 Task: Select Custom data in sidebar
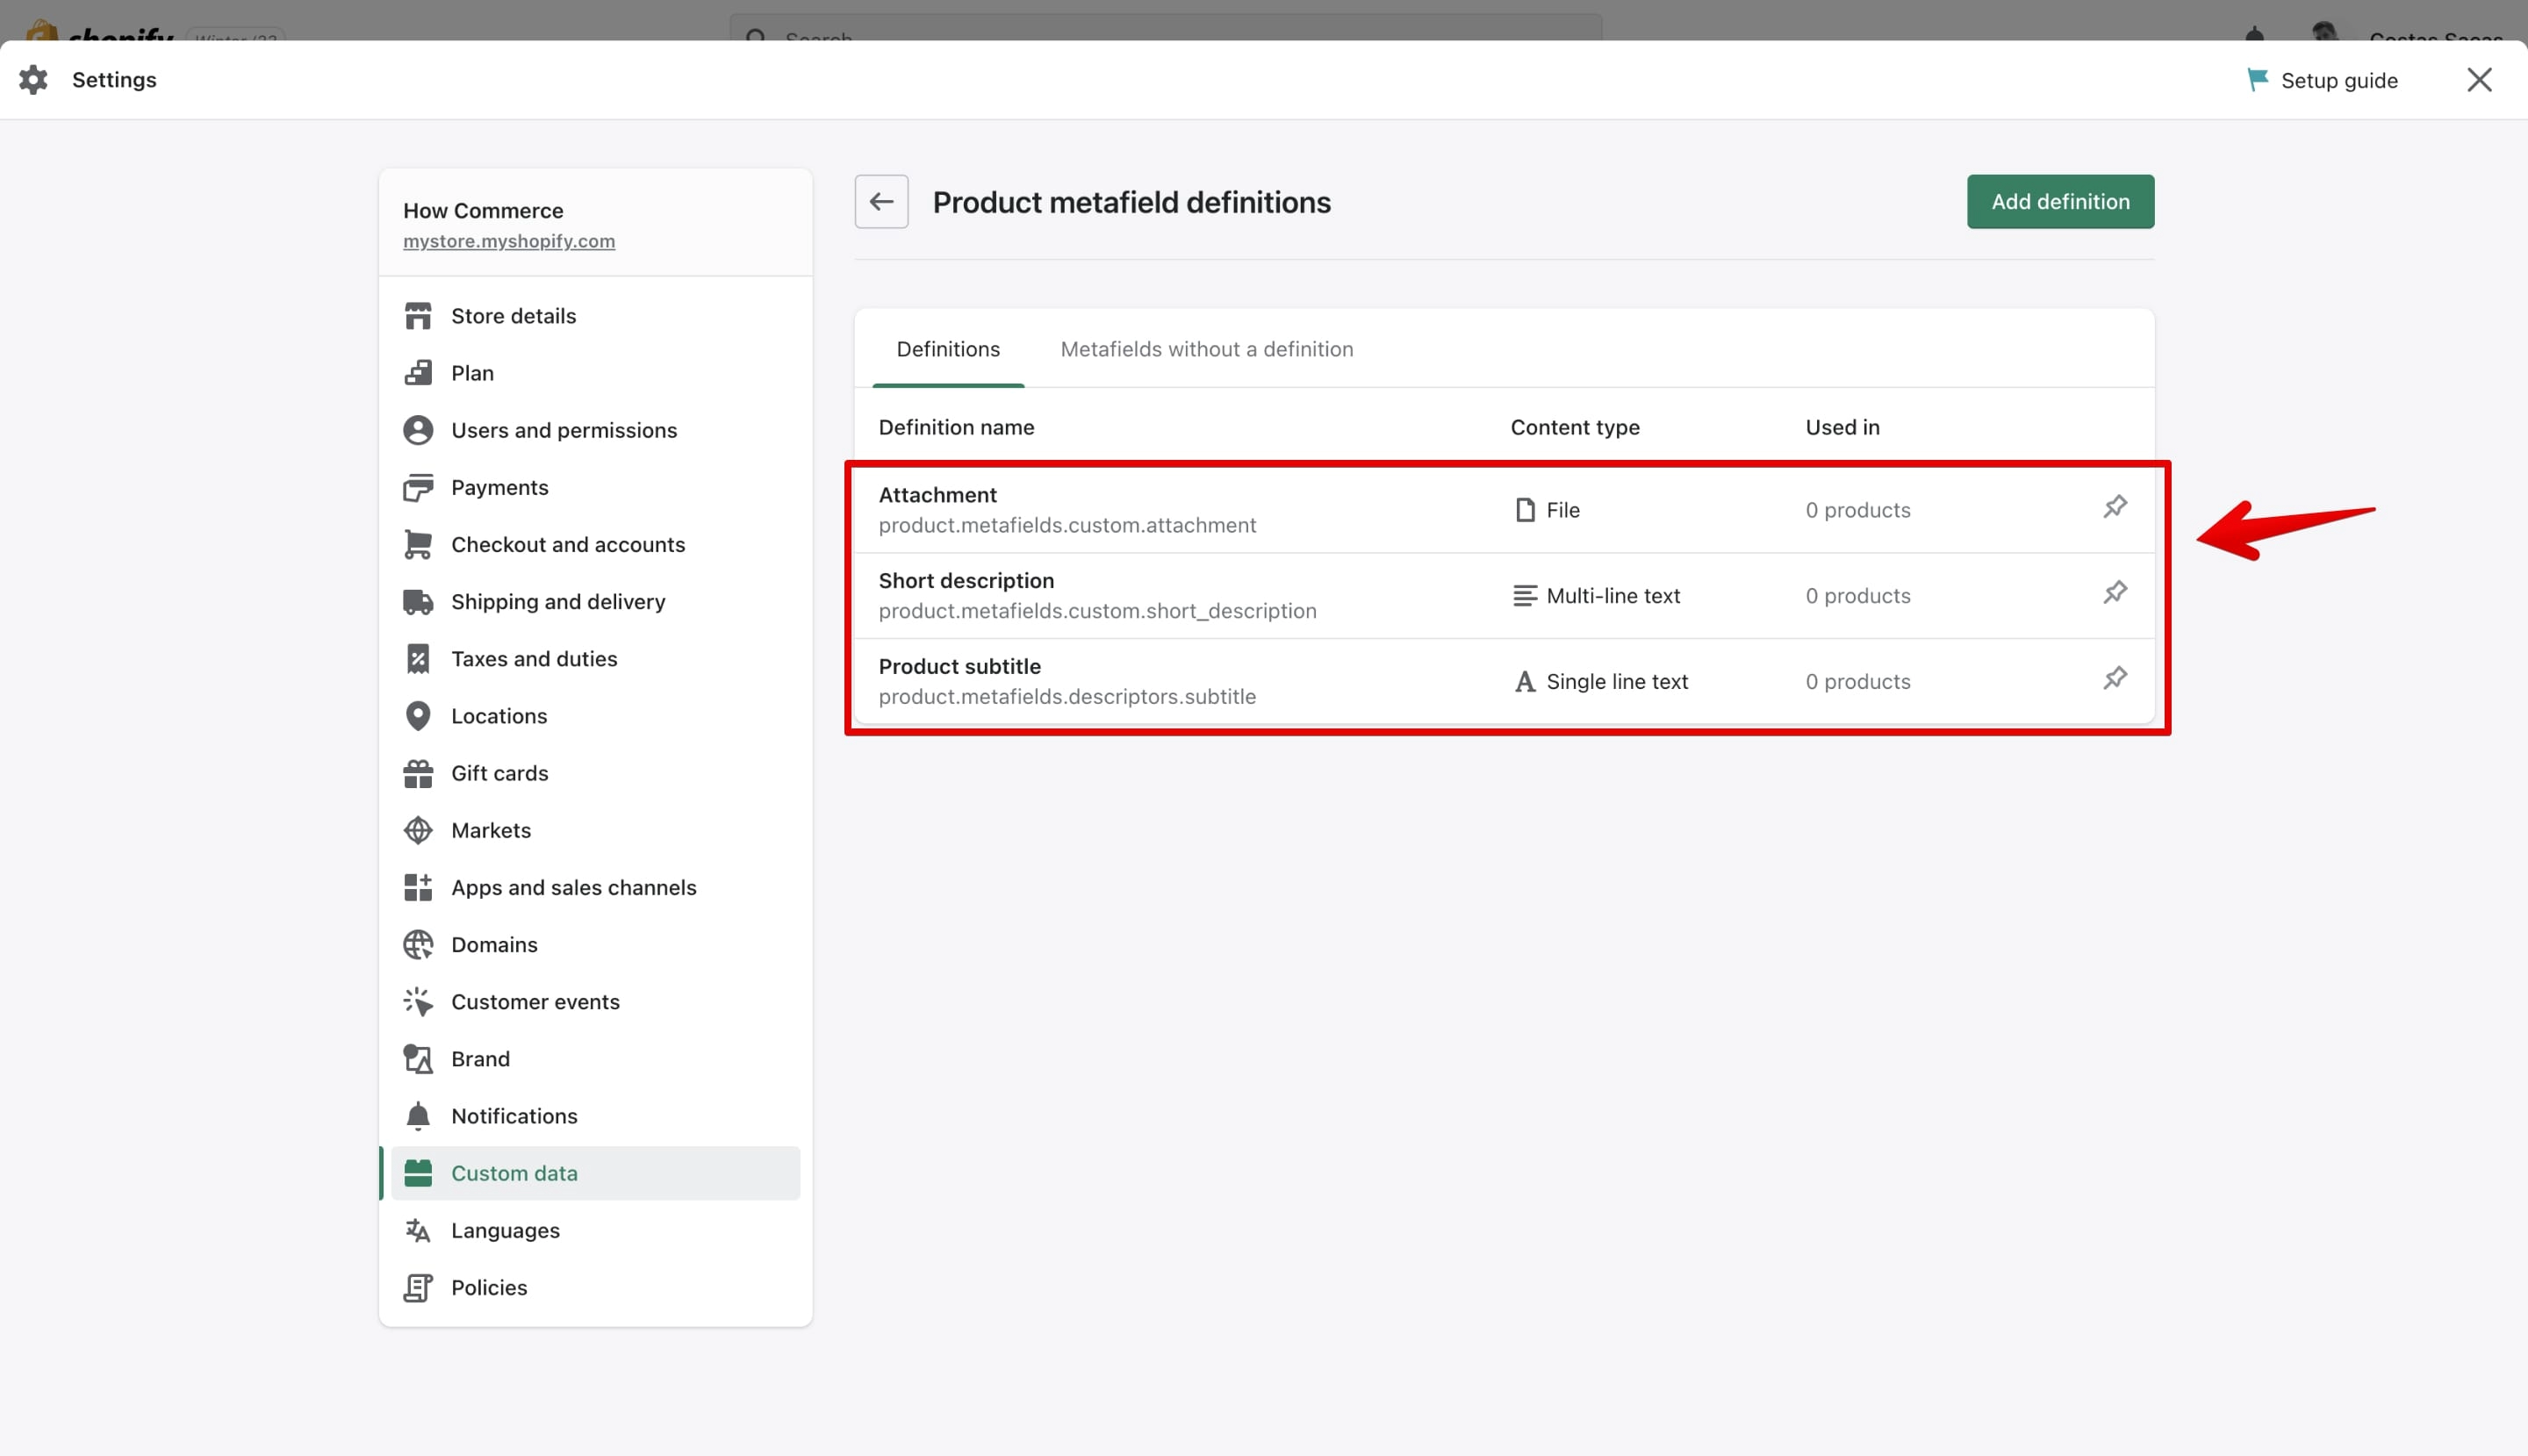595,1173
